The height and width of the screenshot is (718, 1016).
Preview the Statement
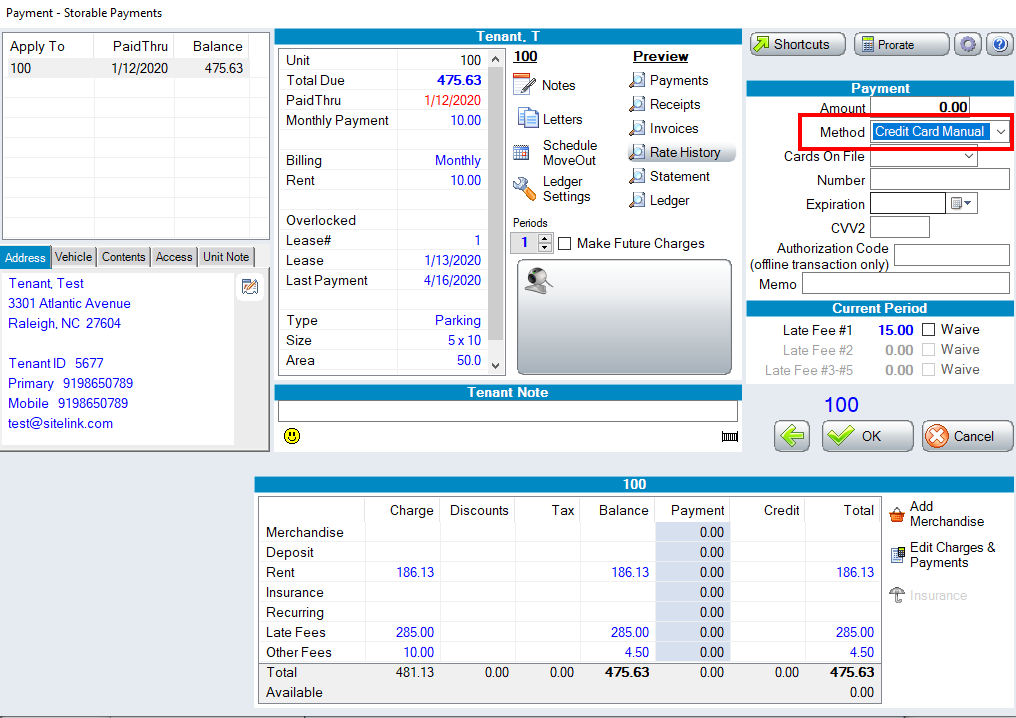(x=669, y=176)
